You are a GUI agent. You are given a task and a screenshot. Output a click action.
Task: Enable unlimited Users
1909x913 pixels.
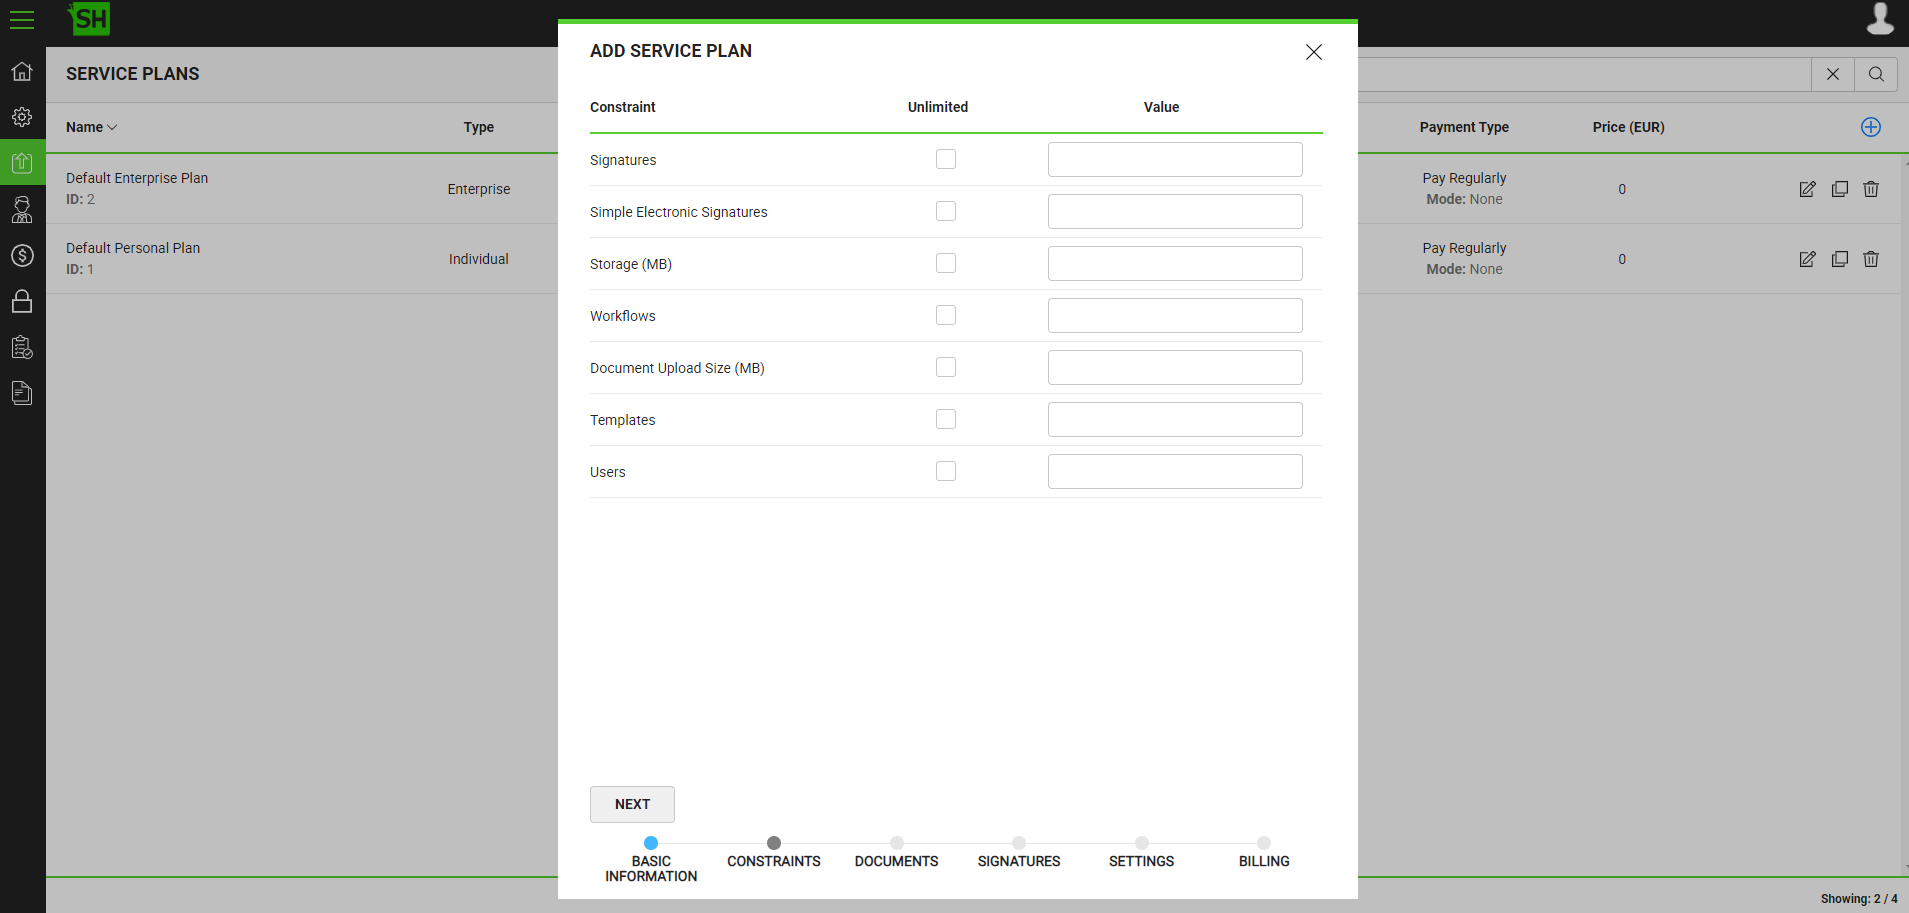[x=946, y=471]
